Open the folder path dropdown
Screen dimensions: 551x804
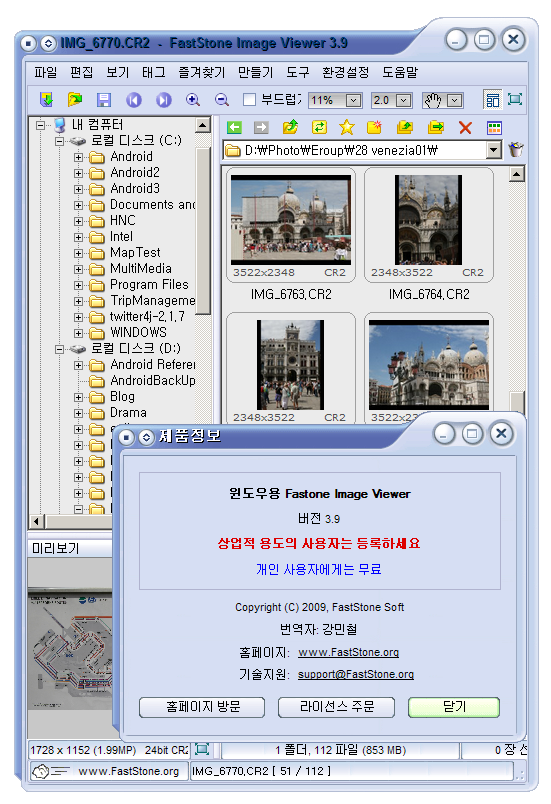click(x=493, y=150)
